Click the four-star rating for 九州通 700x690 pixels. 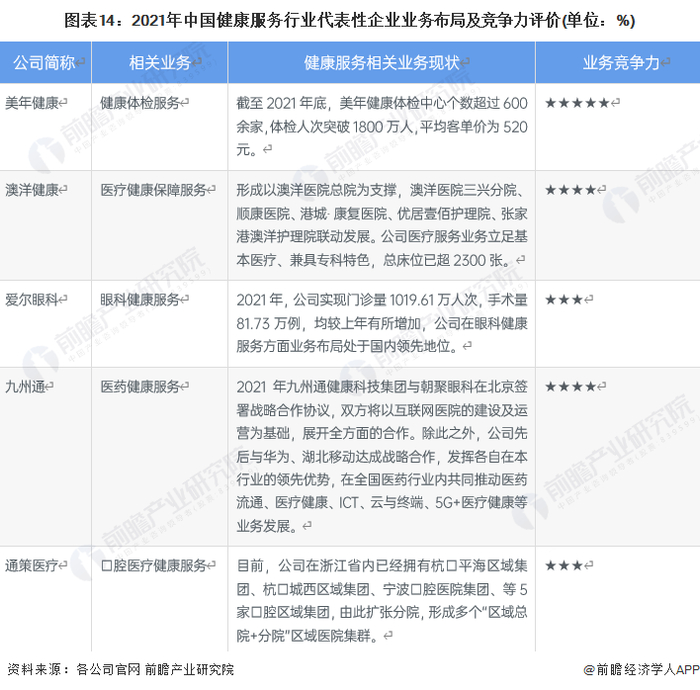[x=571, y=387]
